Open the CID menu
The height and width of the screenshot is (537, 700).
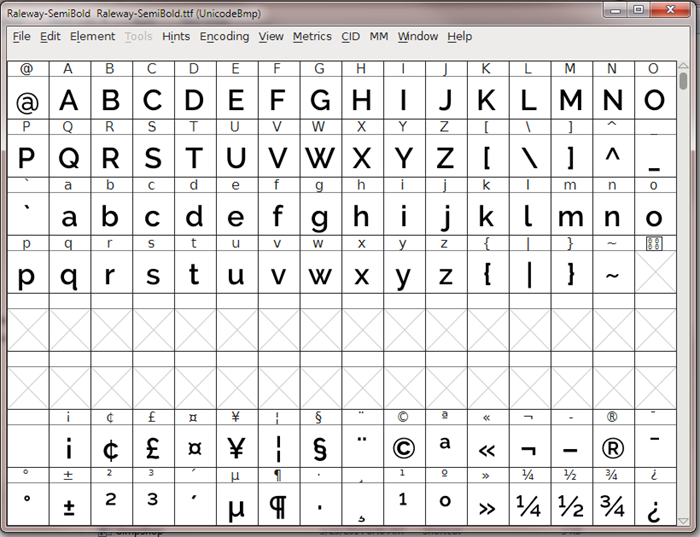350,37
